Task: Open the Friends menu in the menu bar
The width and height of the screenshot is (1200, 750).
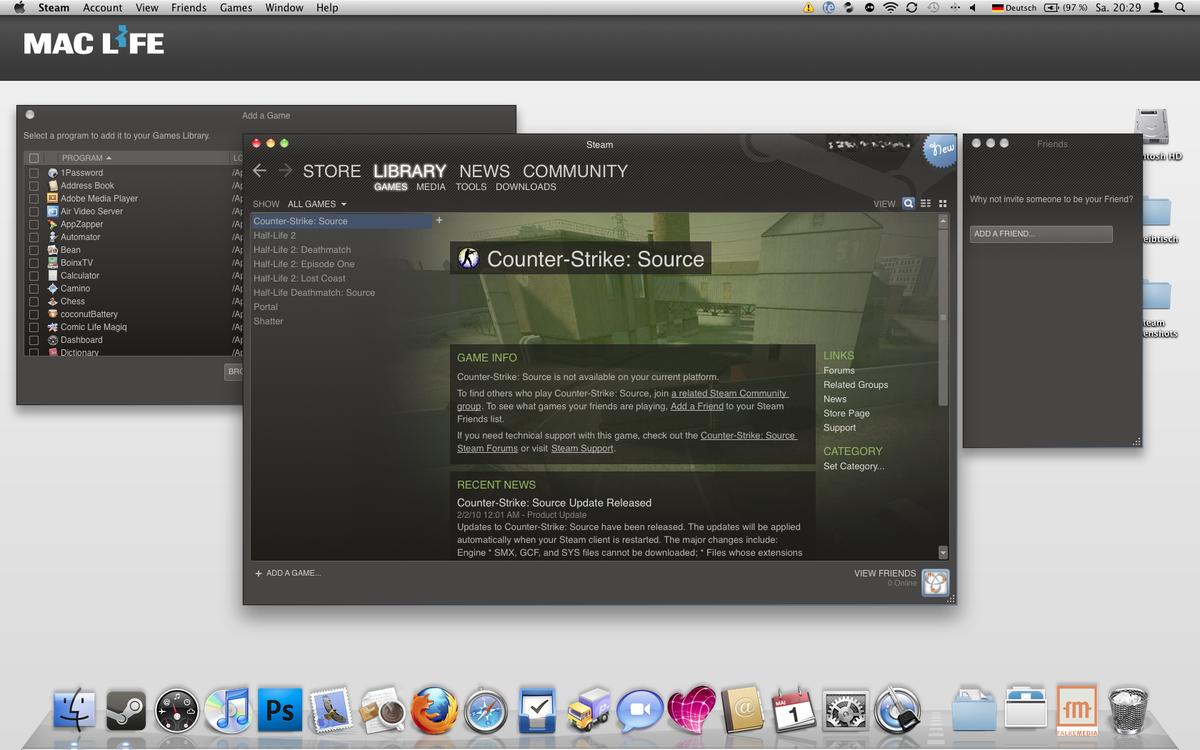Action: pyautogui.click(x=188, y=7)
